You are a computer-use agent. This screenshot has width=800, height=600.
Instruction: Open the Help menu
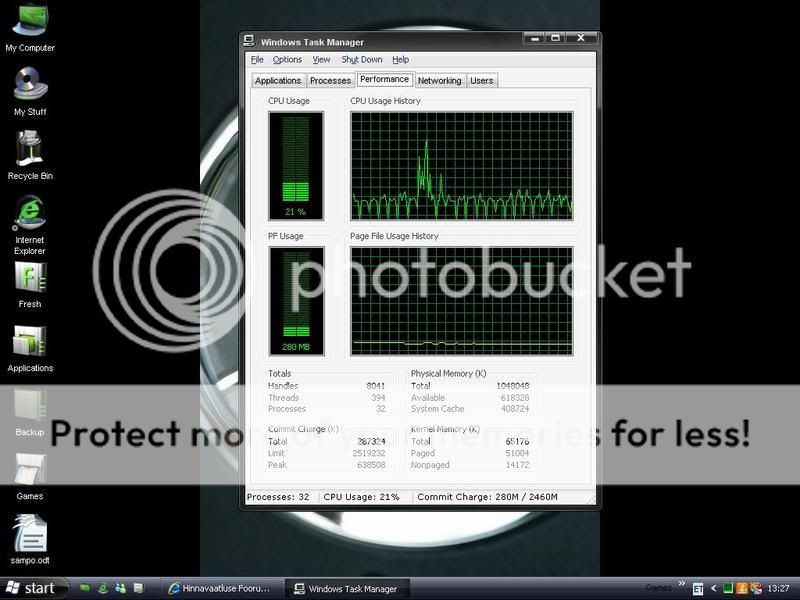(x=401, y=60)
